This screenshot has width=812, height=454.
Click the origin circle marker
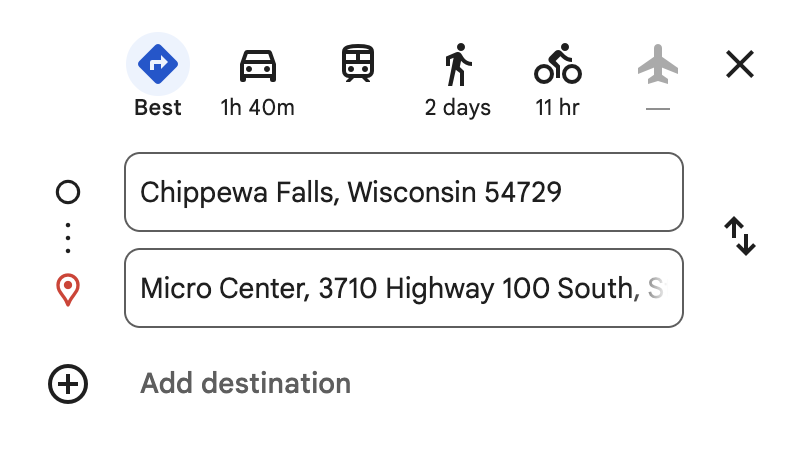[x=68, y=192]
